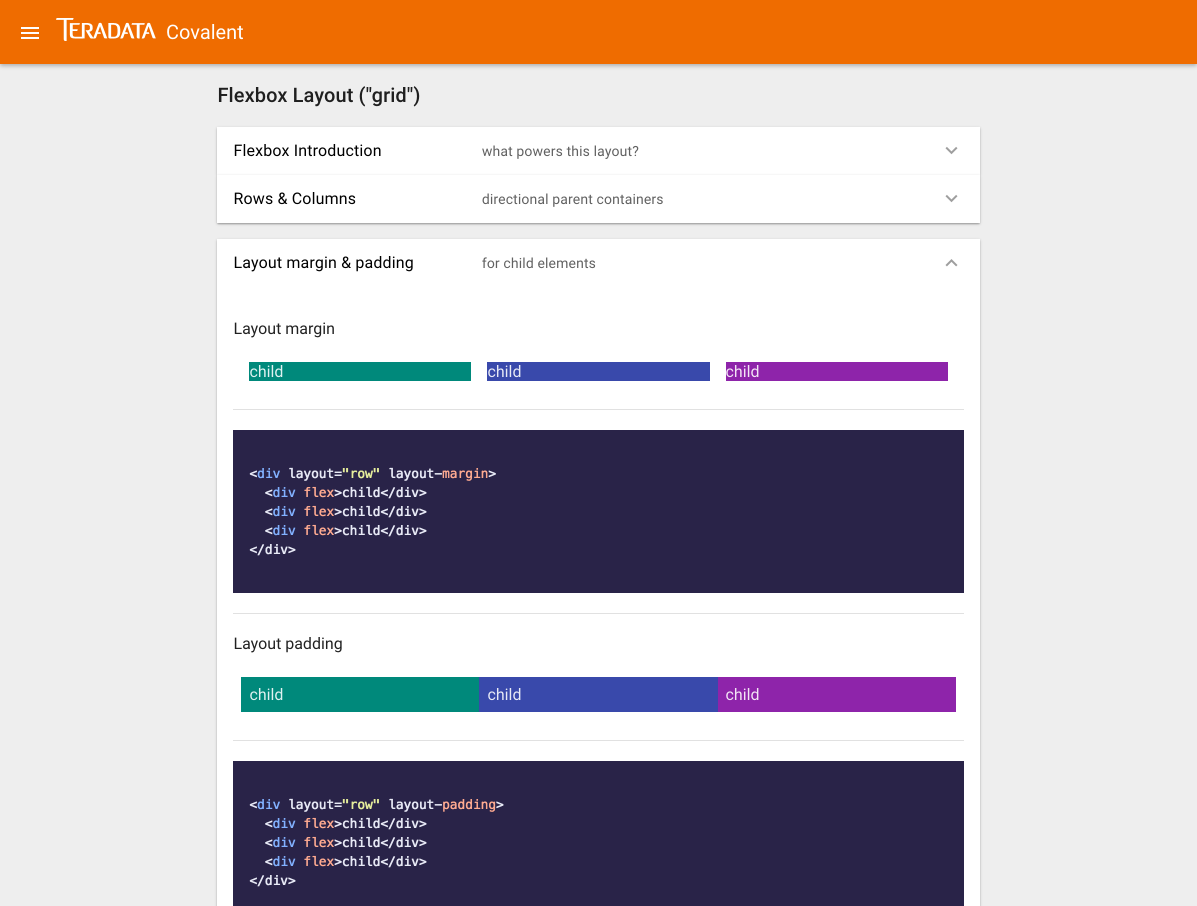The width and height of the screenshot is (1197, 906).
Task: Expand the Rows & Columns panel
Action: 598,198
